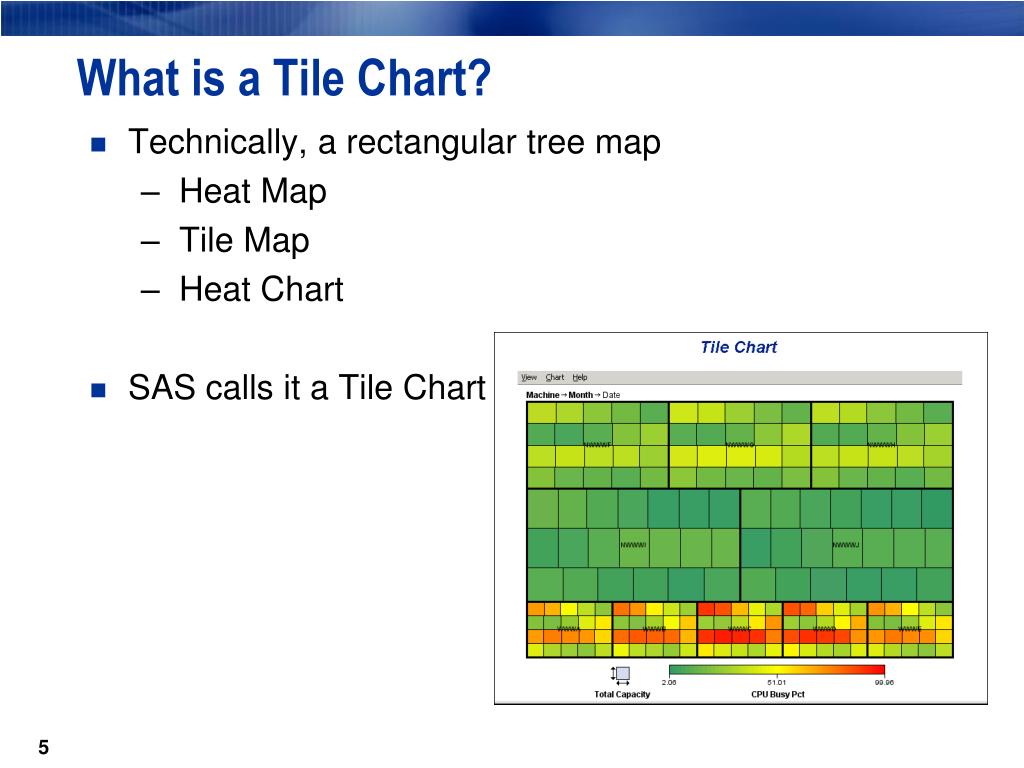Click the CPU Busy Pct color gradient bar
1024x768 pixels.
pyautogui.click(x=776, y=670)
